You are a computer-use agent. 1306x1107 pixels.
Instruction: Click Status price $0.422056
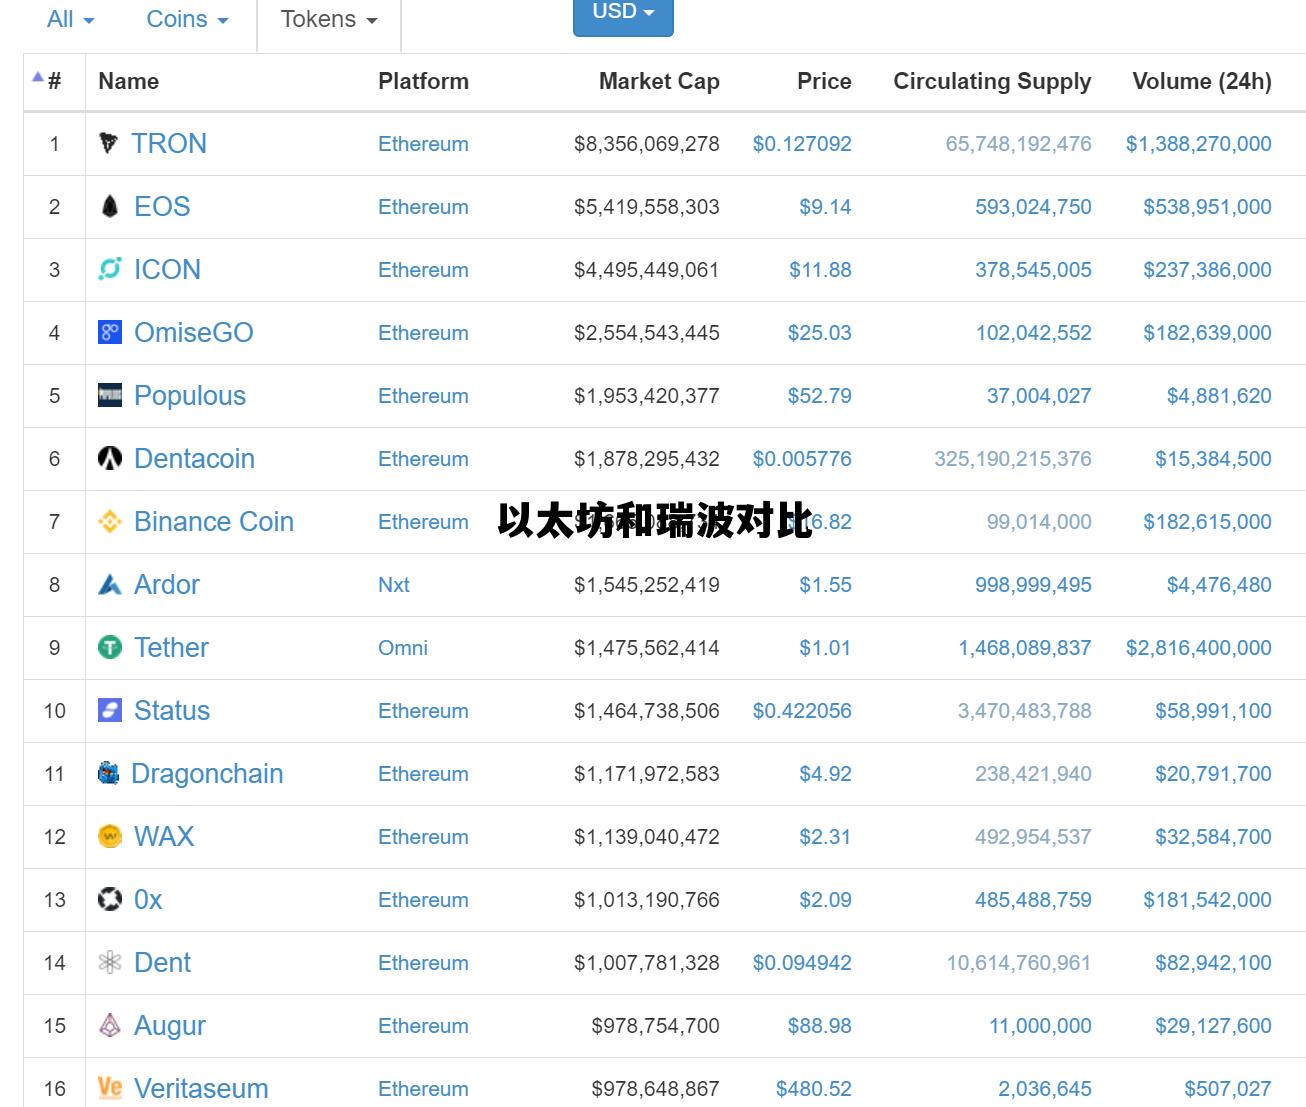click(x=802, y=710)
